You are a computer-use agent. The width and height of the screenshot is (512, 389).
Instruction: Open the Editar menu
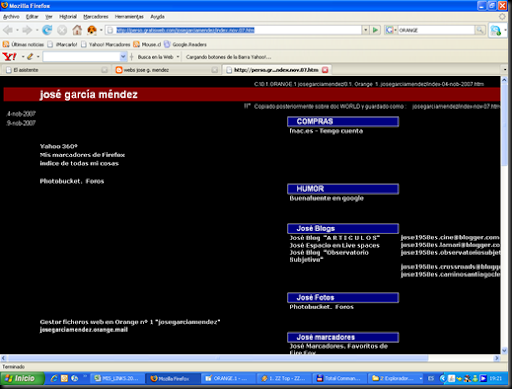coord(32,16)
